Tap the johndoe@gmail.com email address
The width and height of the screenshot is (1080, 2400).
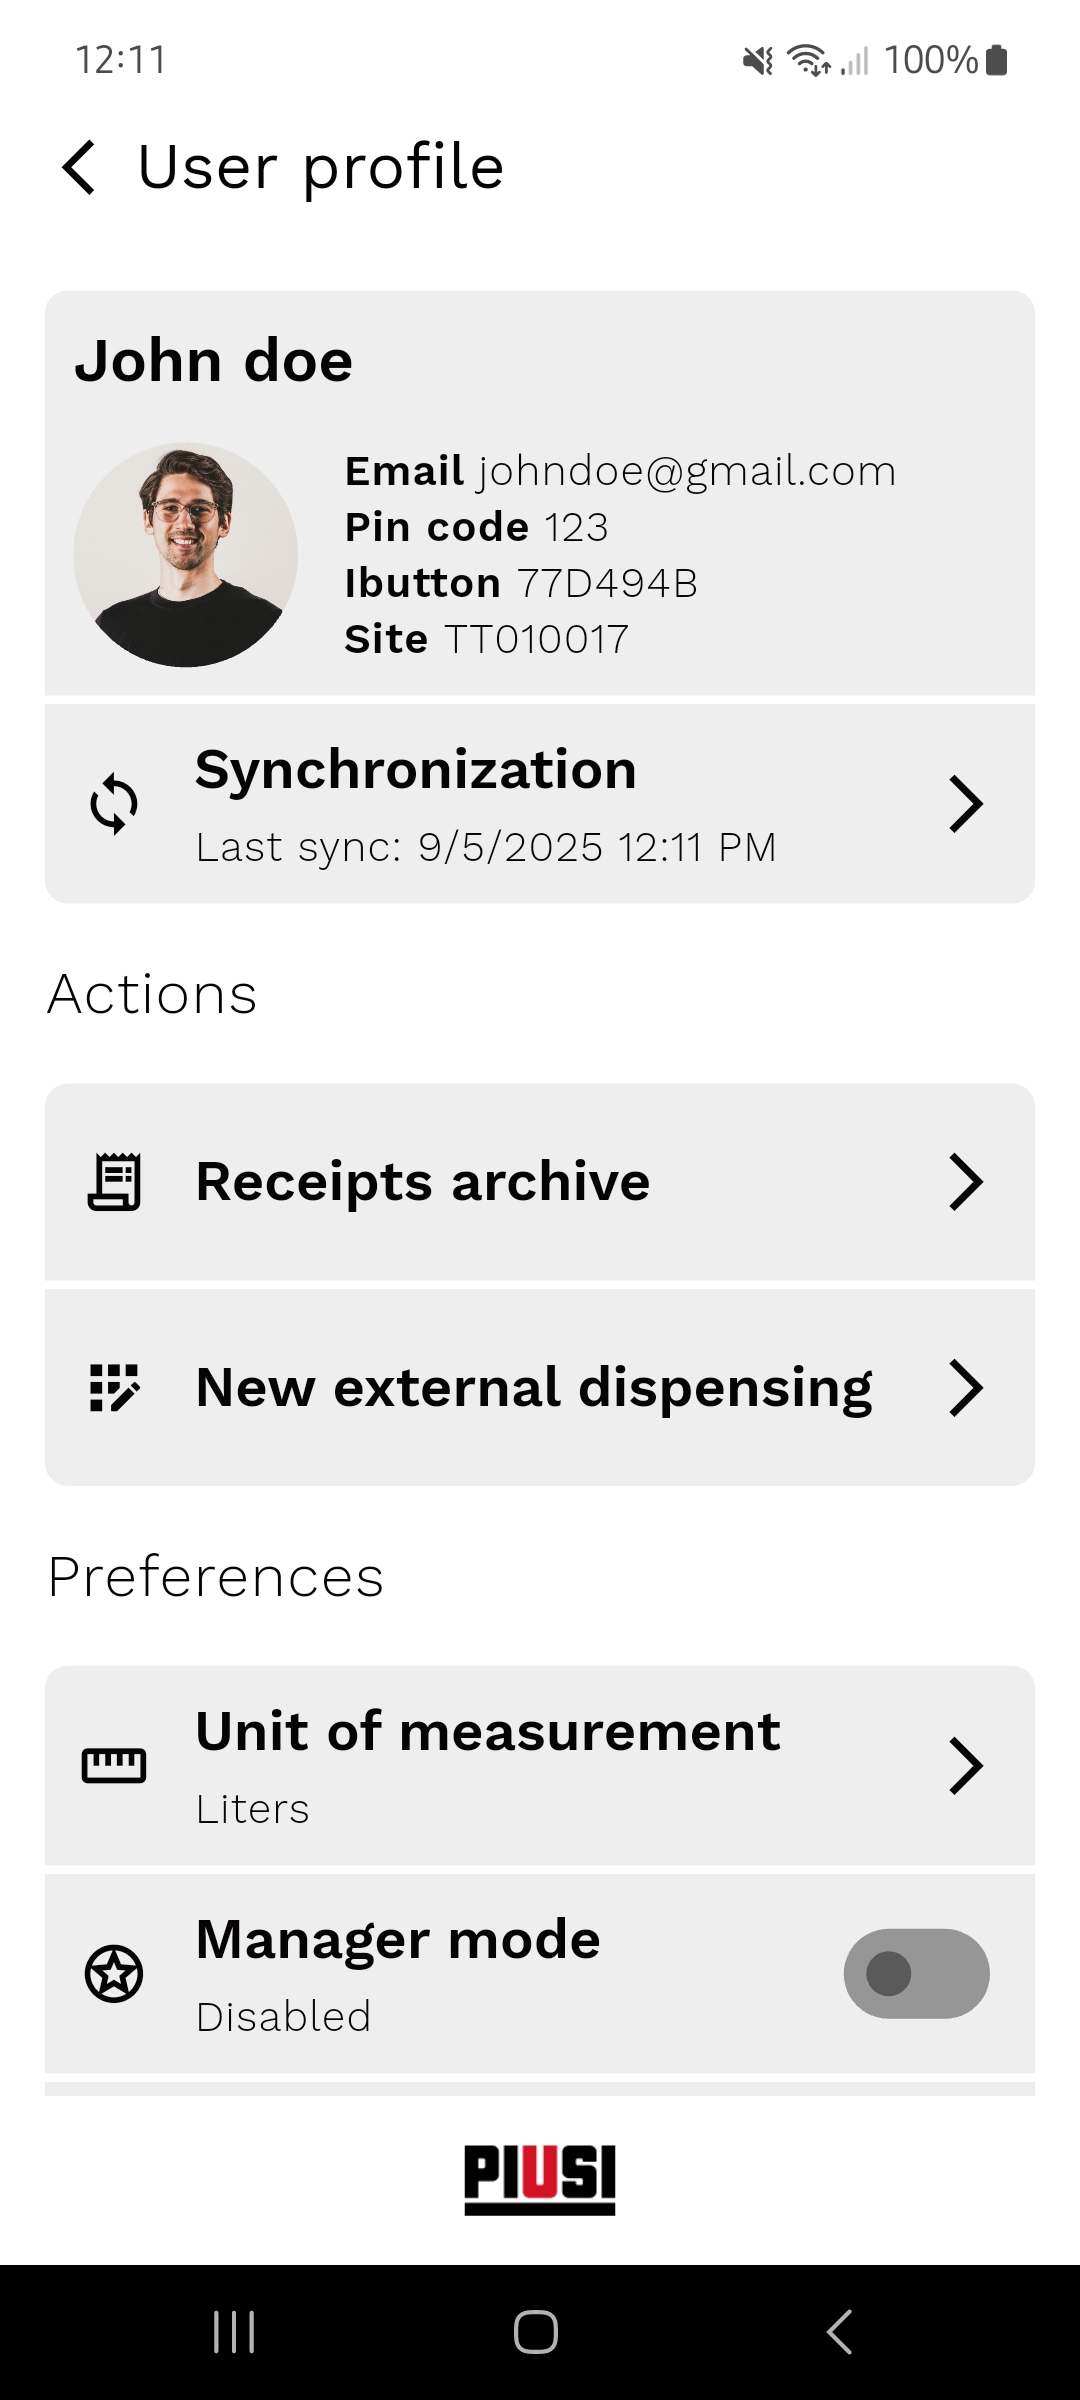(x=687, y=471)
